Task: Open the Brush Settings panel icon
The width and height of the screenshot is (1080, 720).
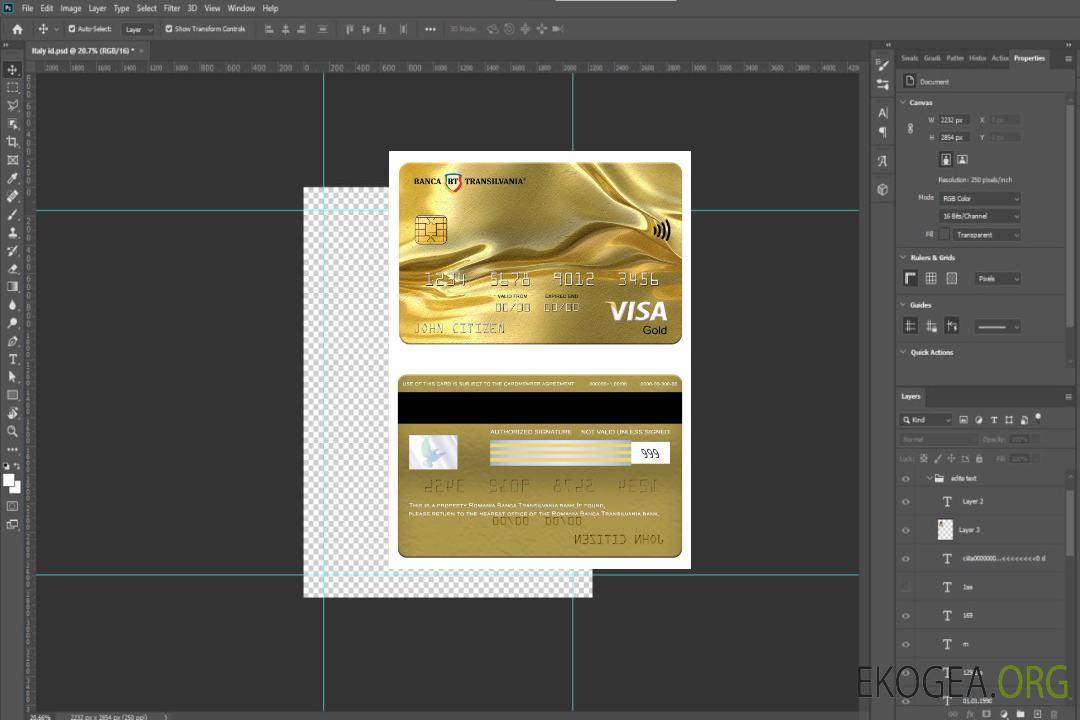Action: (882, 65)
